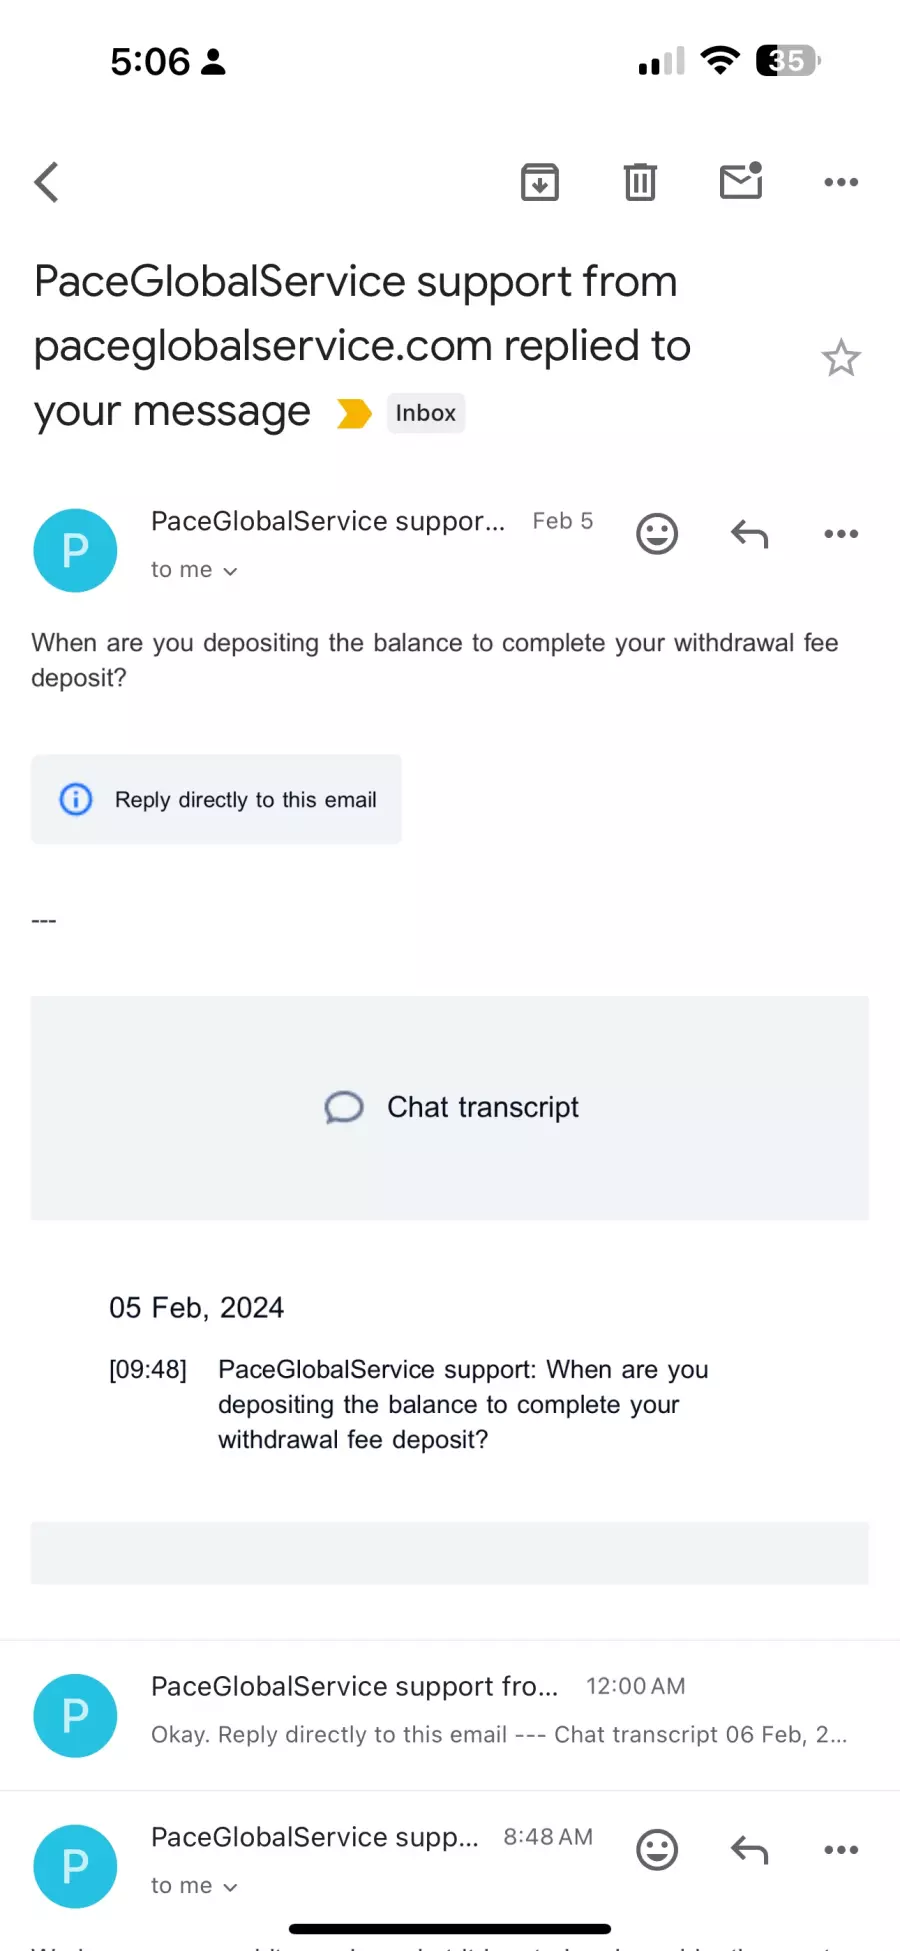Screen dimensions: 900x1951
Task: Star this conversation
Action: [x=841, y=358]
